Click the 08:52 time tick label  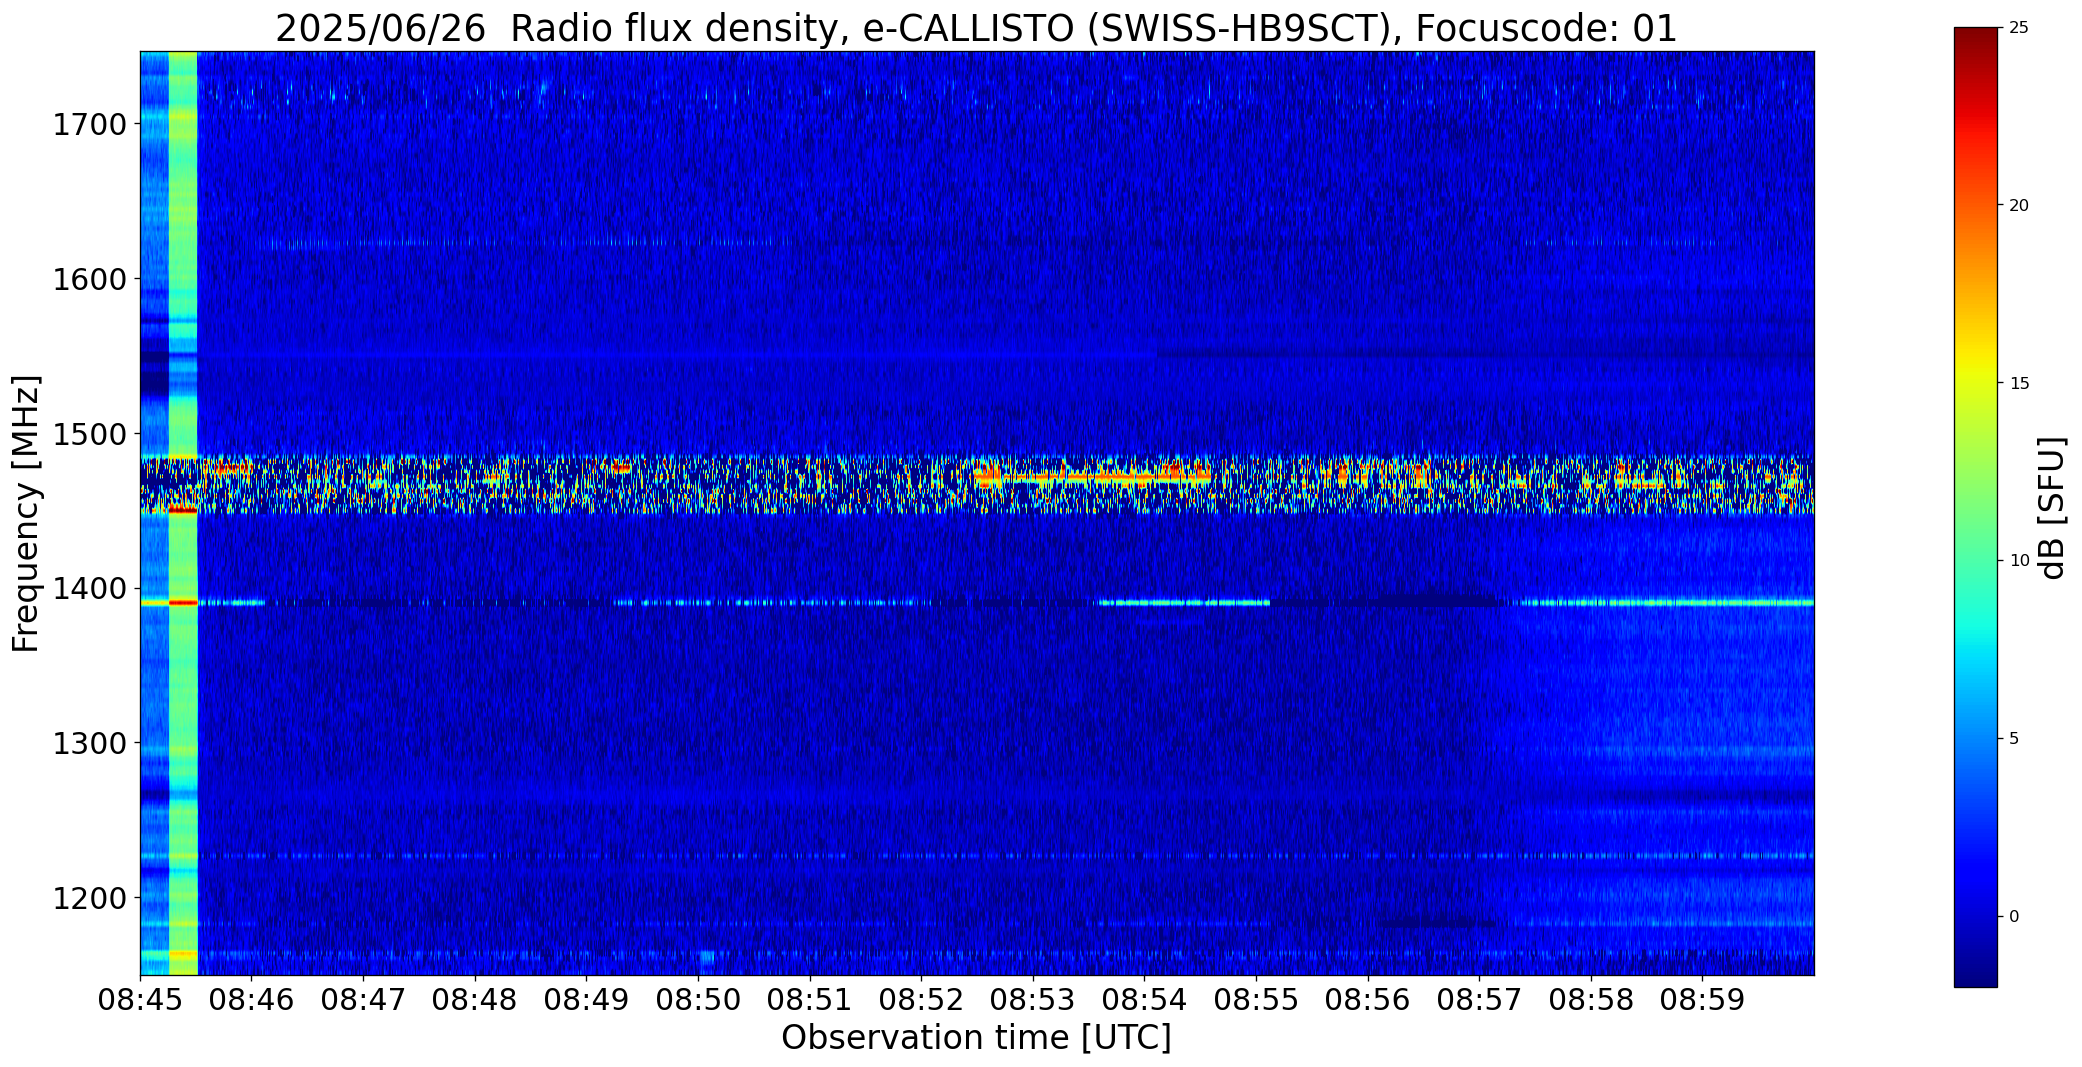(x=921, y=999)
